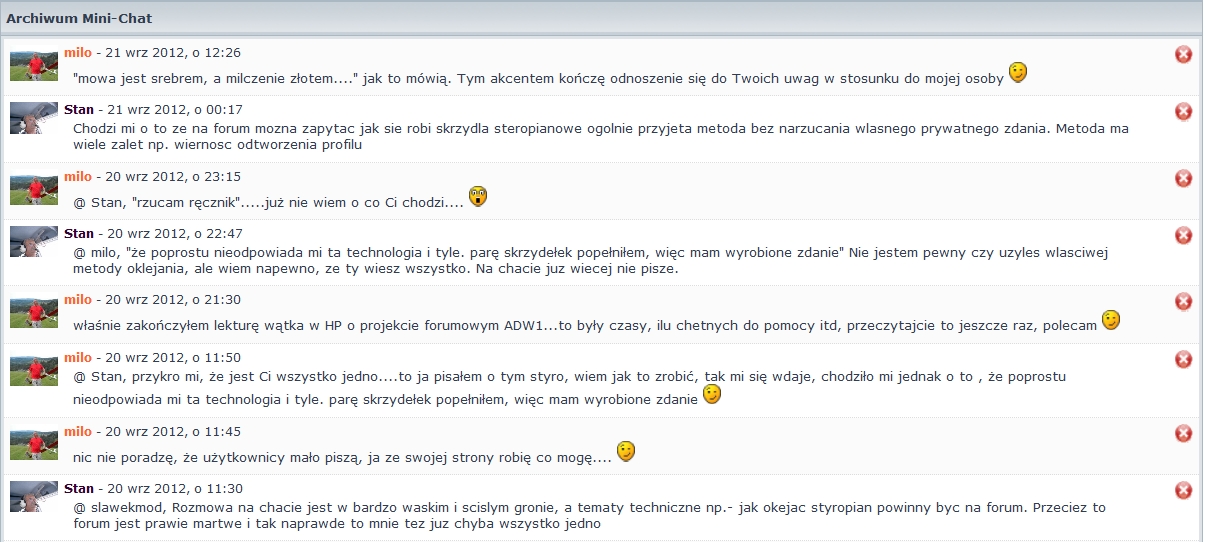Image resolution: width=1205 pixels, height=542 pixels.
Task: Open milo's profile from 21 wrz 12:26 post
Action: click(x=78, y=52)
